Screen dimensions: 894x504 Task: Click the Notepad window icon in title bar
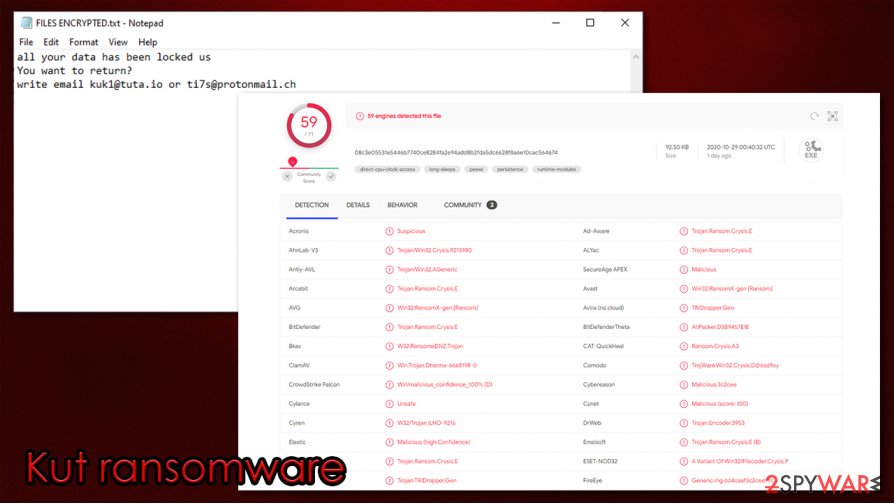[26, 23]
